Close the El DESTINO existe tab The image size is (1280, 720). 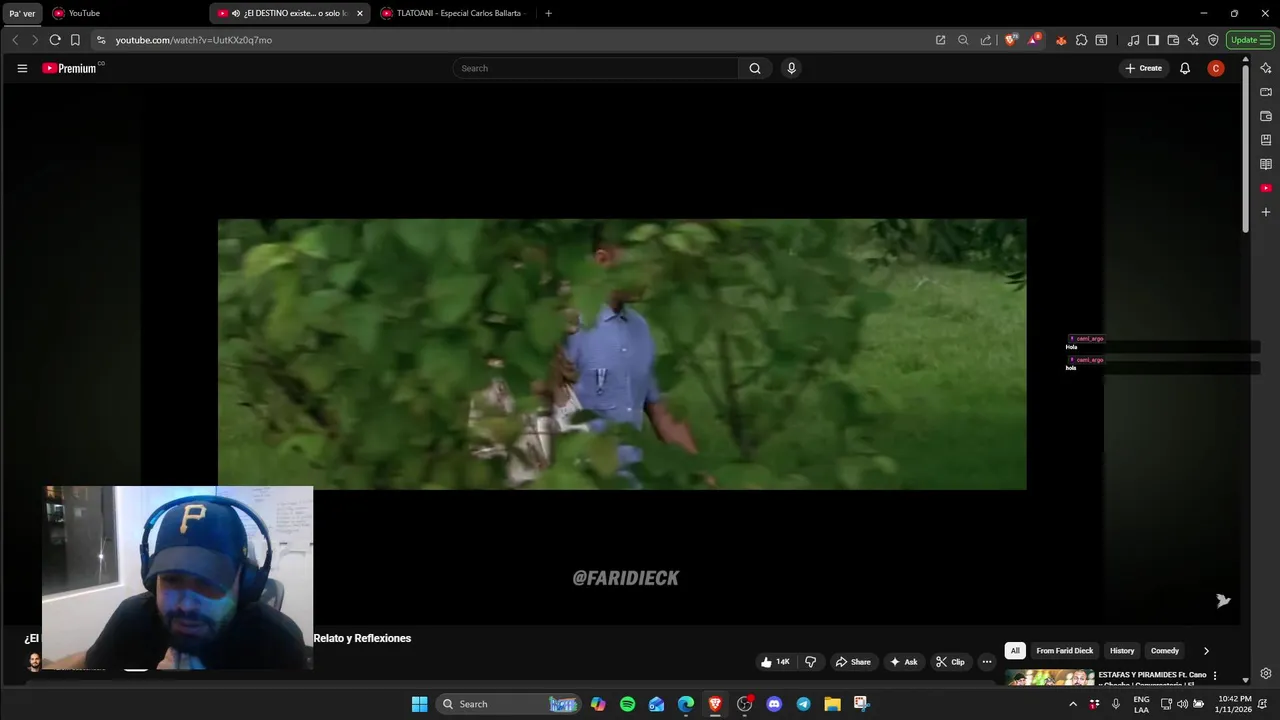tap(360, 13)
